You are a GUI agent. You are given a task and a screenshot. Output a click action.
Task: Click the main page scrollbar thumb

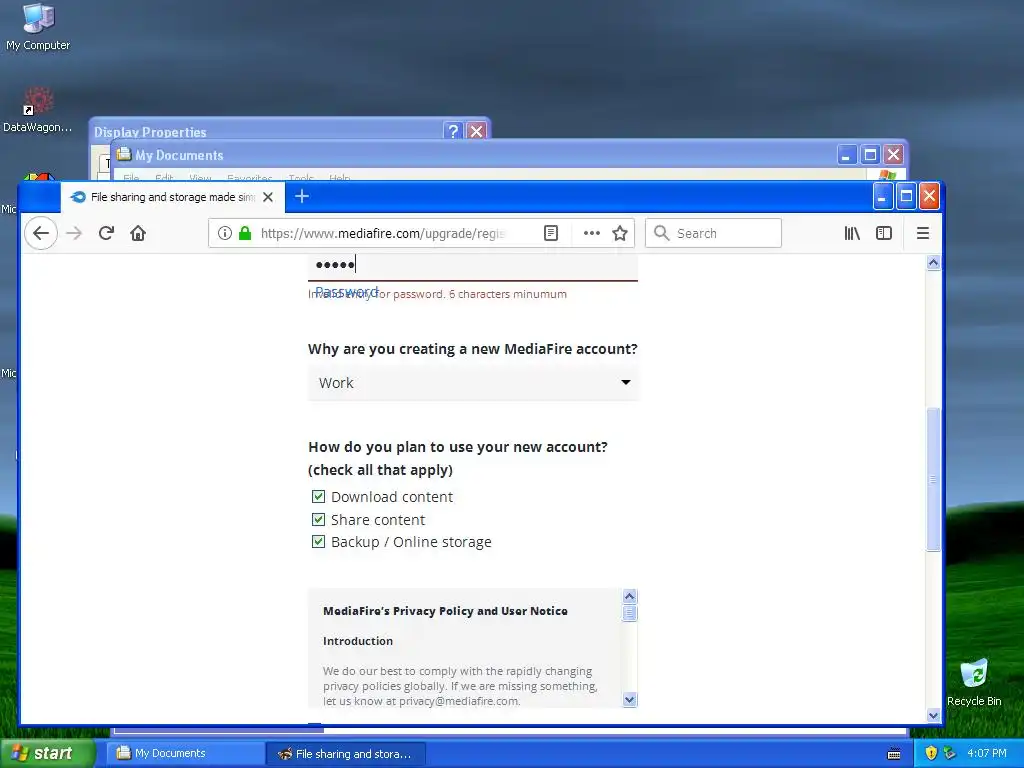click(933, 479)
